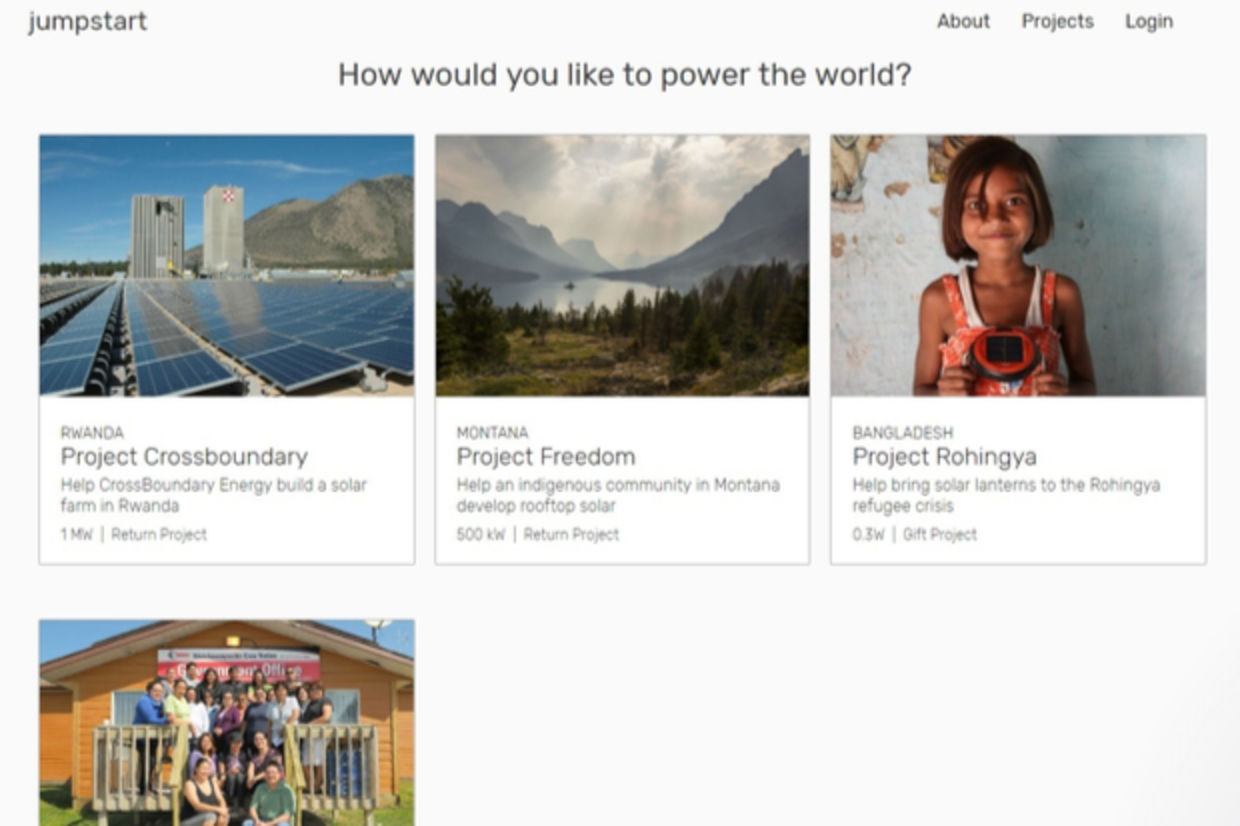Click the Montana mountain lake image
The width and height of the screenshot is (1240, 826).
click(622, 265)
